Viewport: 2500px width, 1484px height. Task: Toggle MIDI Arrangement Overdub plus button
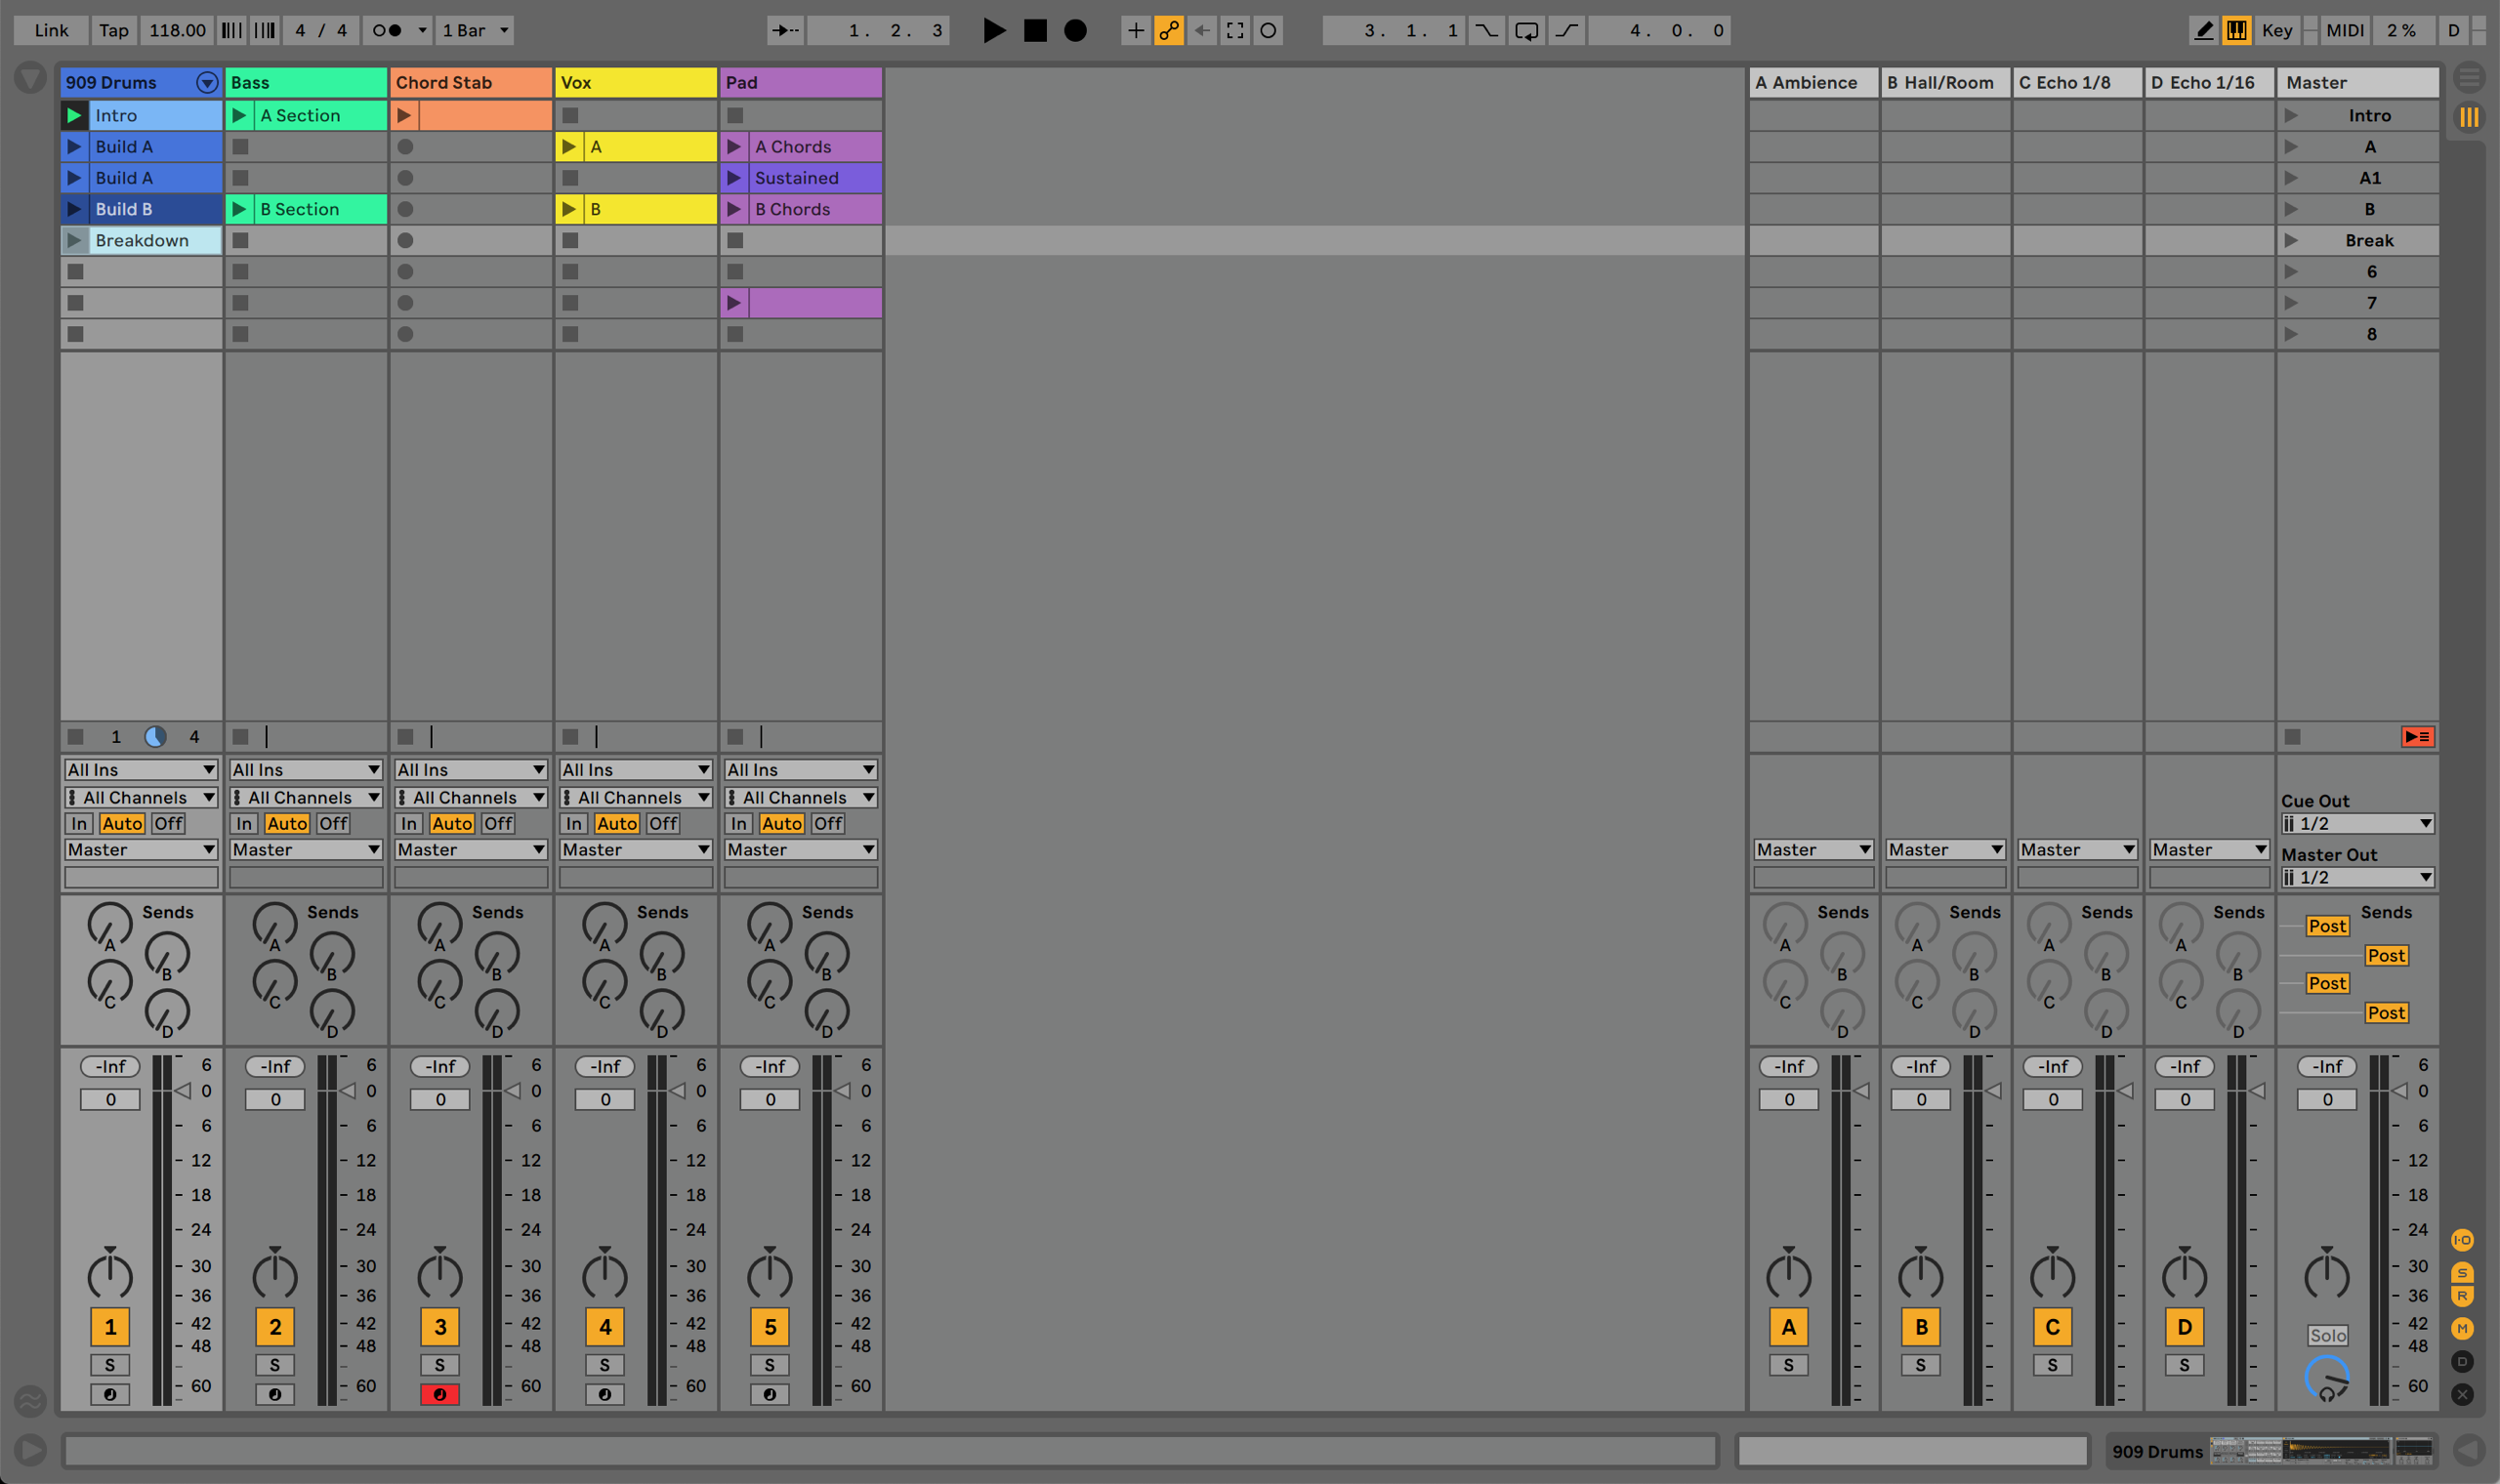(x=1135, y=30)
